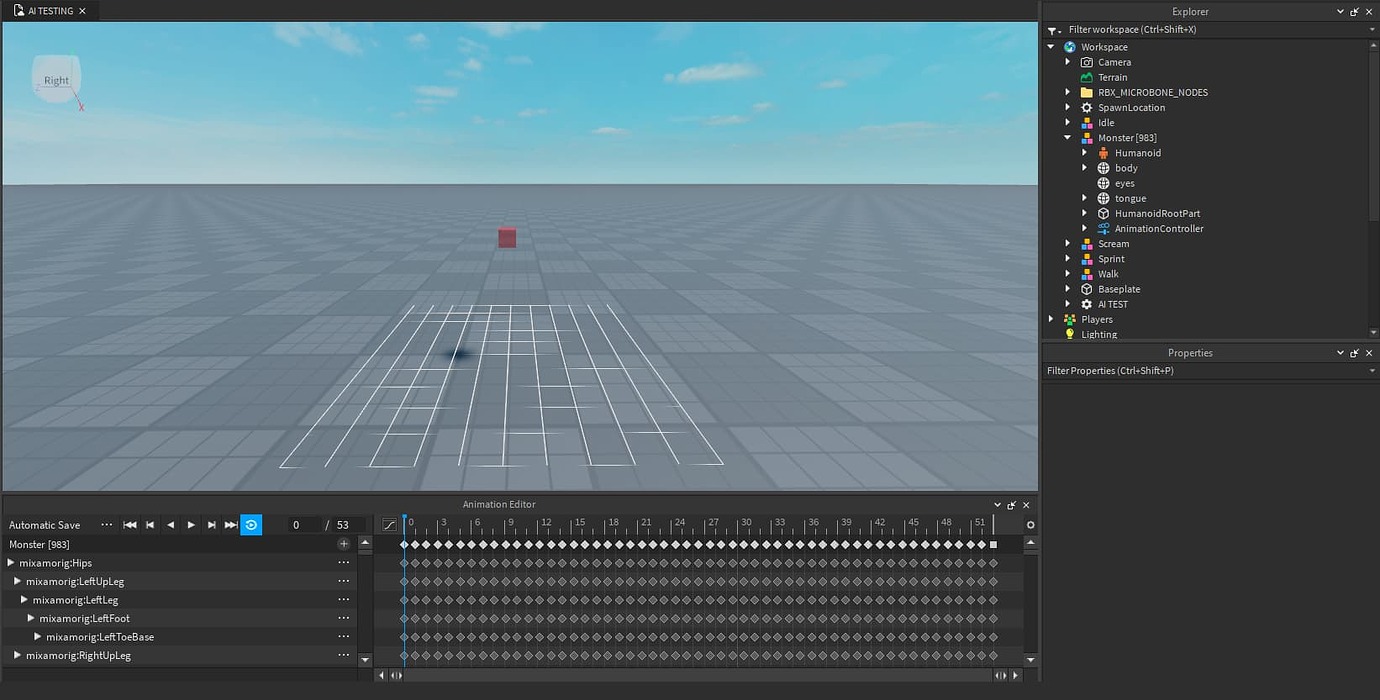Expand the Scream animation in Explorer
This screenshot has width=1380, height=700.
pyautogui.click(x=1068, y=243)
